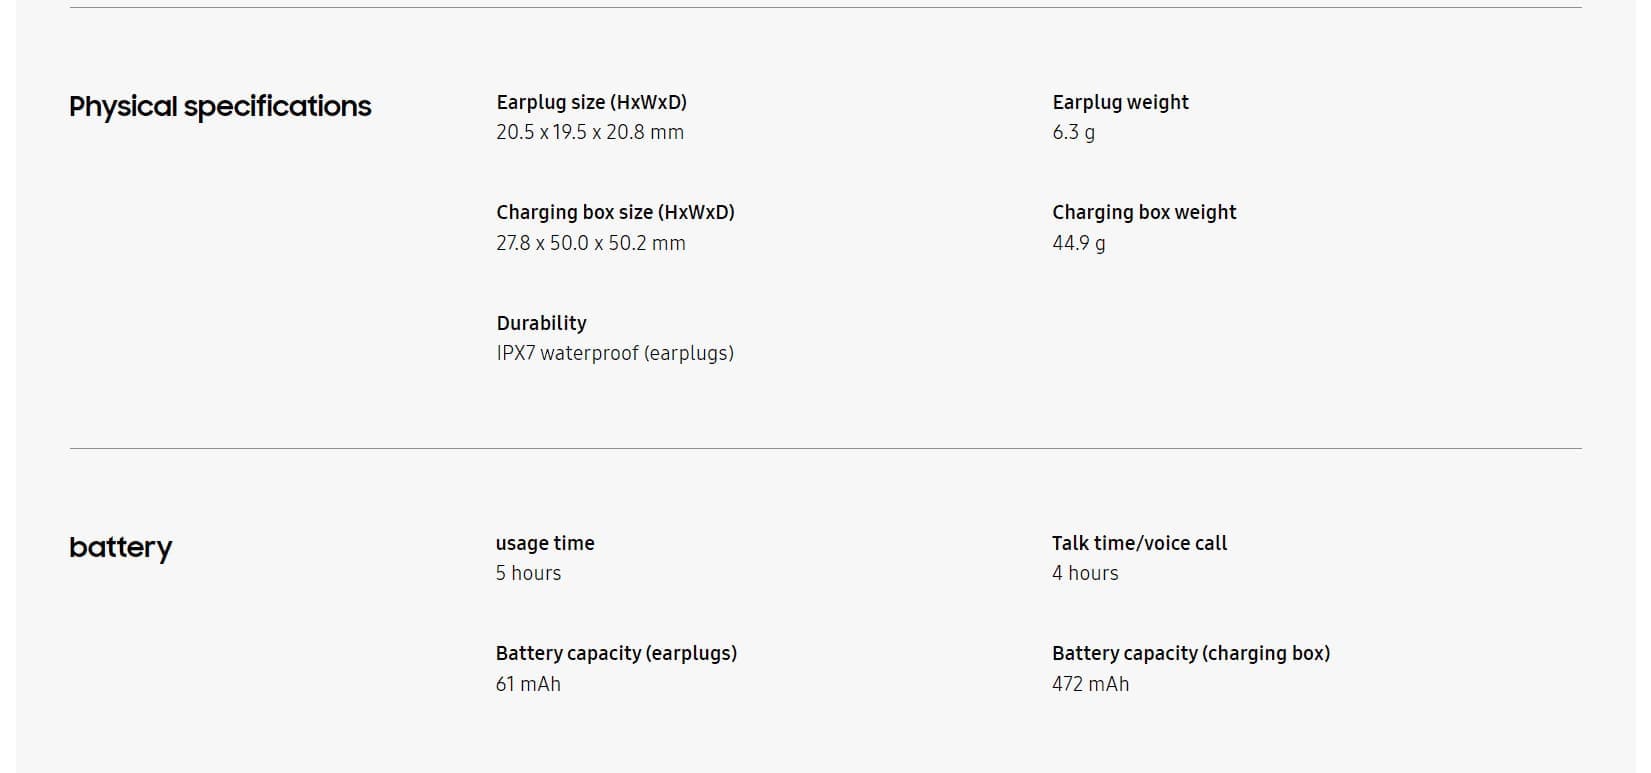
Task: Click the Battery capacity (earplugs) label
Action: 616,653
